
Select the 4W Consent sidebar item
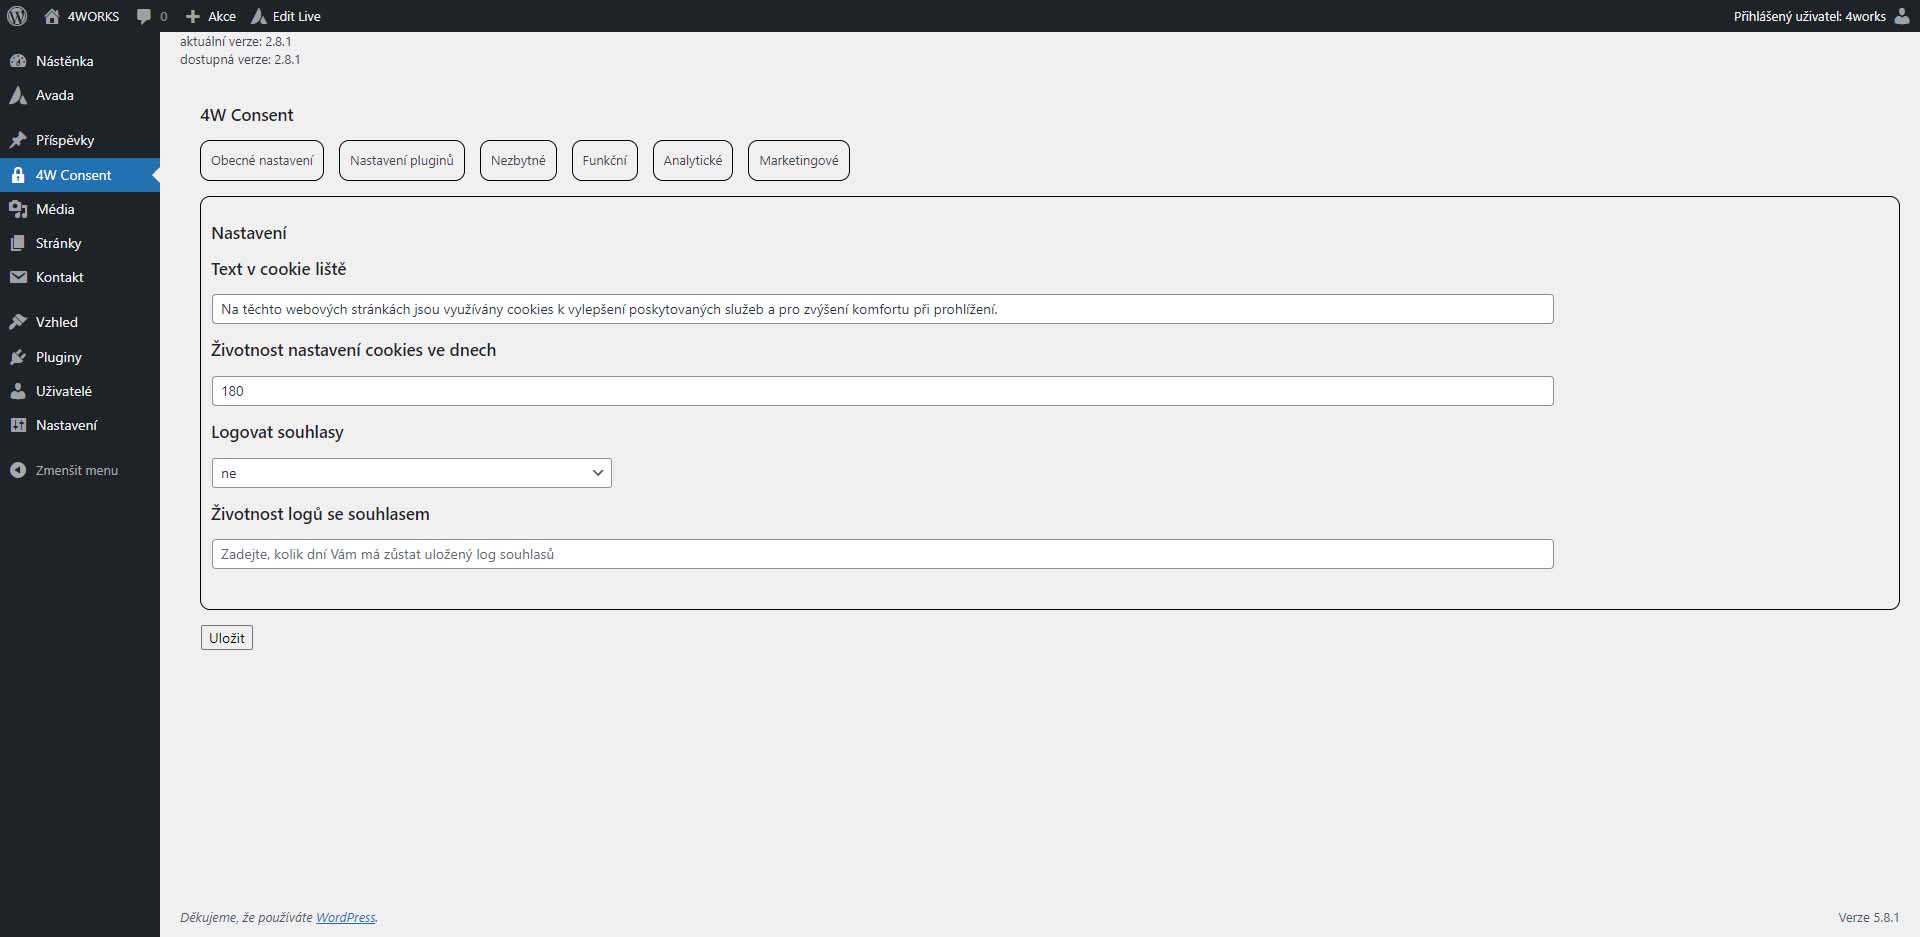pos(80,175)
